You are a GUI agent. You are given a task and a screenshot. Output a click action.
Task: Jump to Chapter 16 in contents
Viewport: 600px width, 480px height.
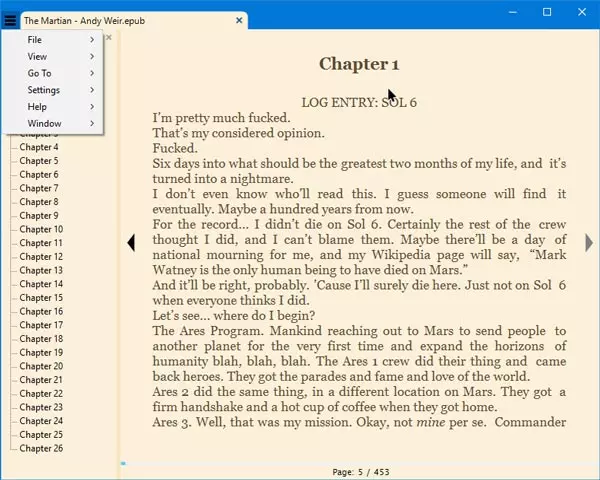tap(41, 312)
